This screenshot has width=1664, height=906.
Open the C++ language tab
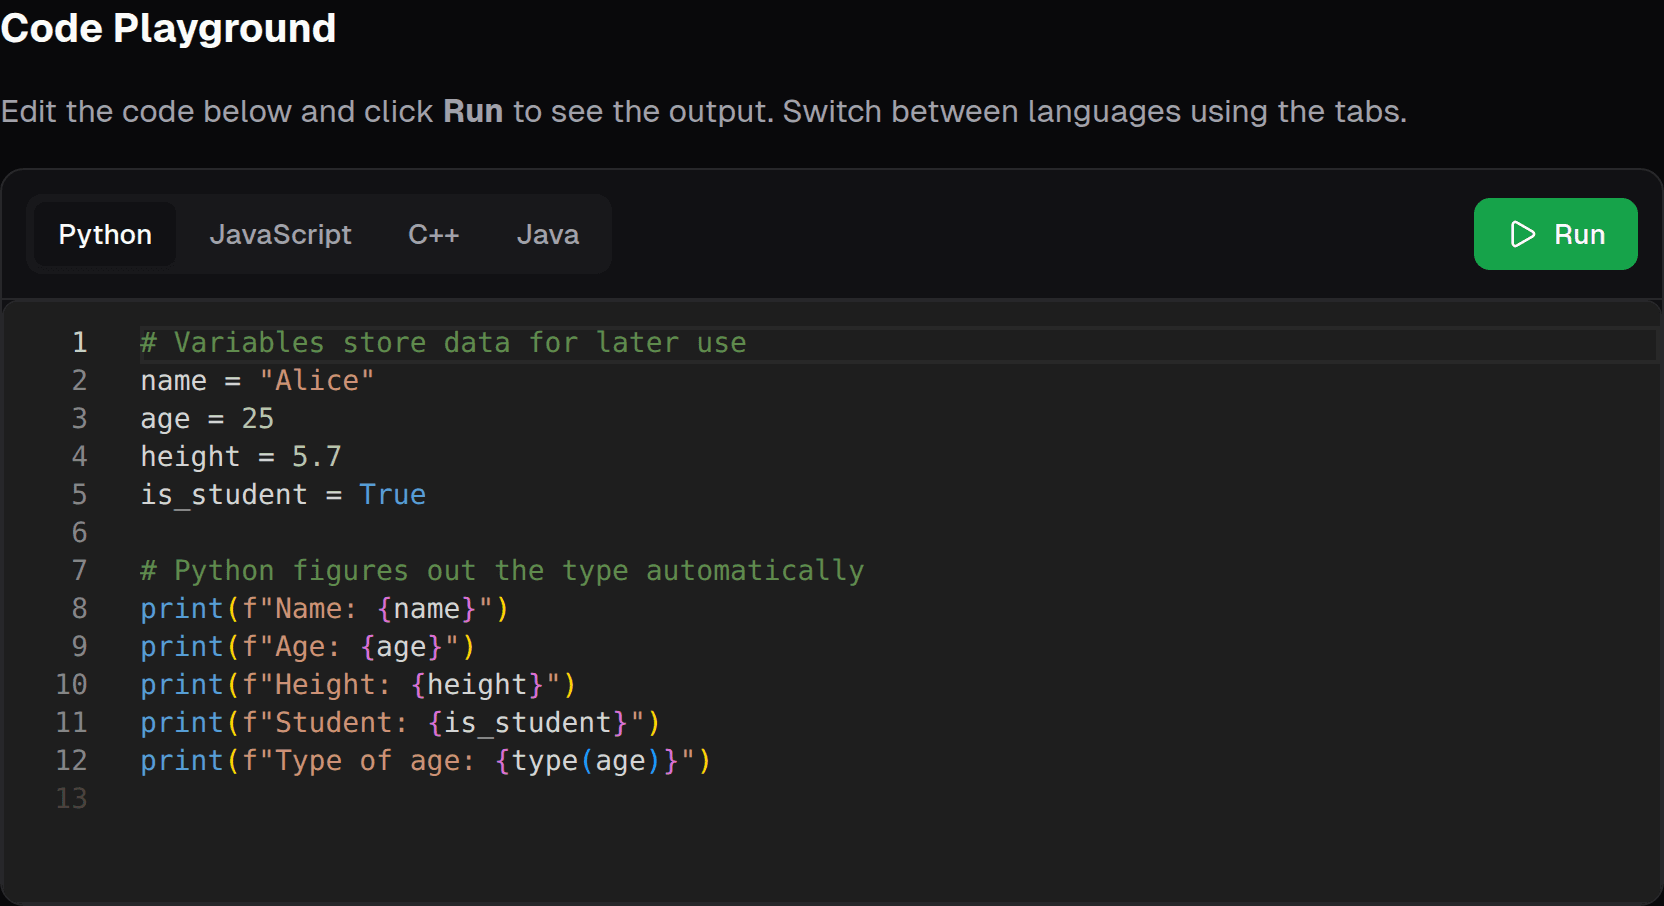point(433,234)
